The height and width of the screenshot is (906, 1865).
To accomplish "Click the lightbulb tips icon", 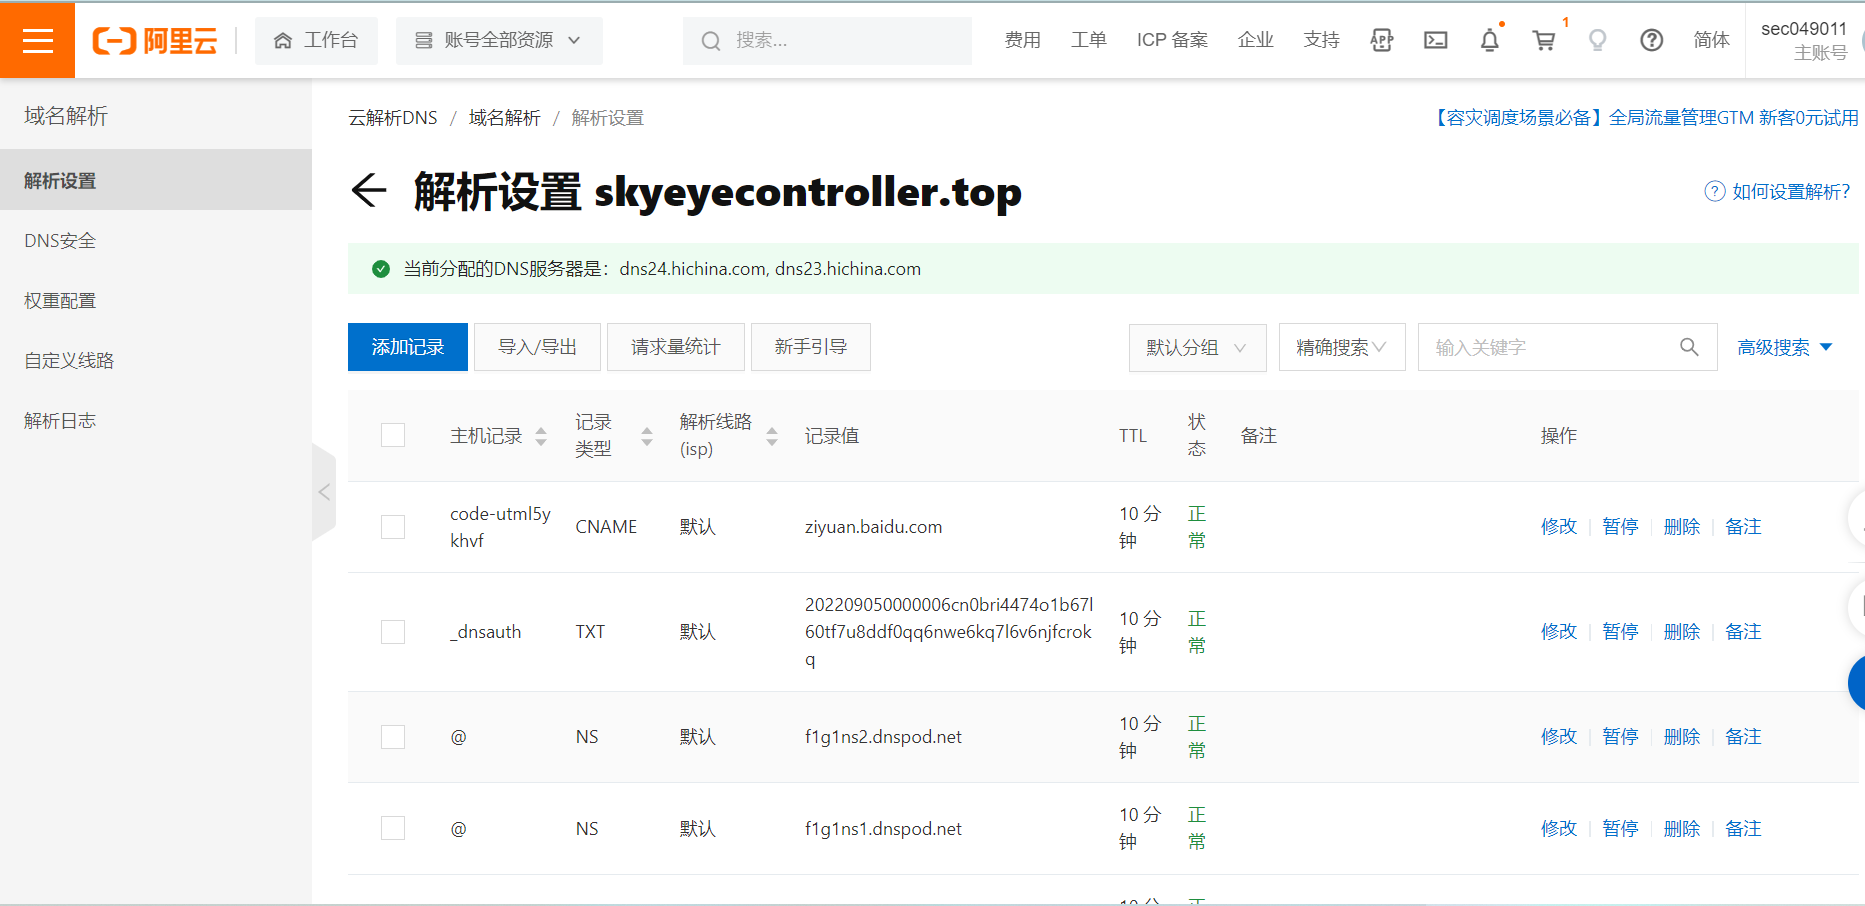I will pyautogui.click(x=1598, y=40).
